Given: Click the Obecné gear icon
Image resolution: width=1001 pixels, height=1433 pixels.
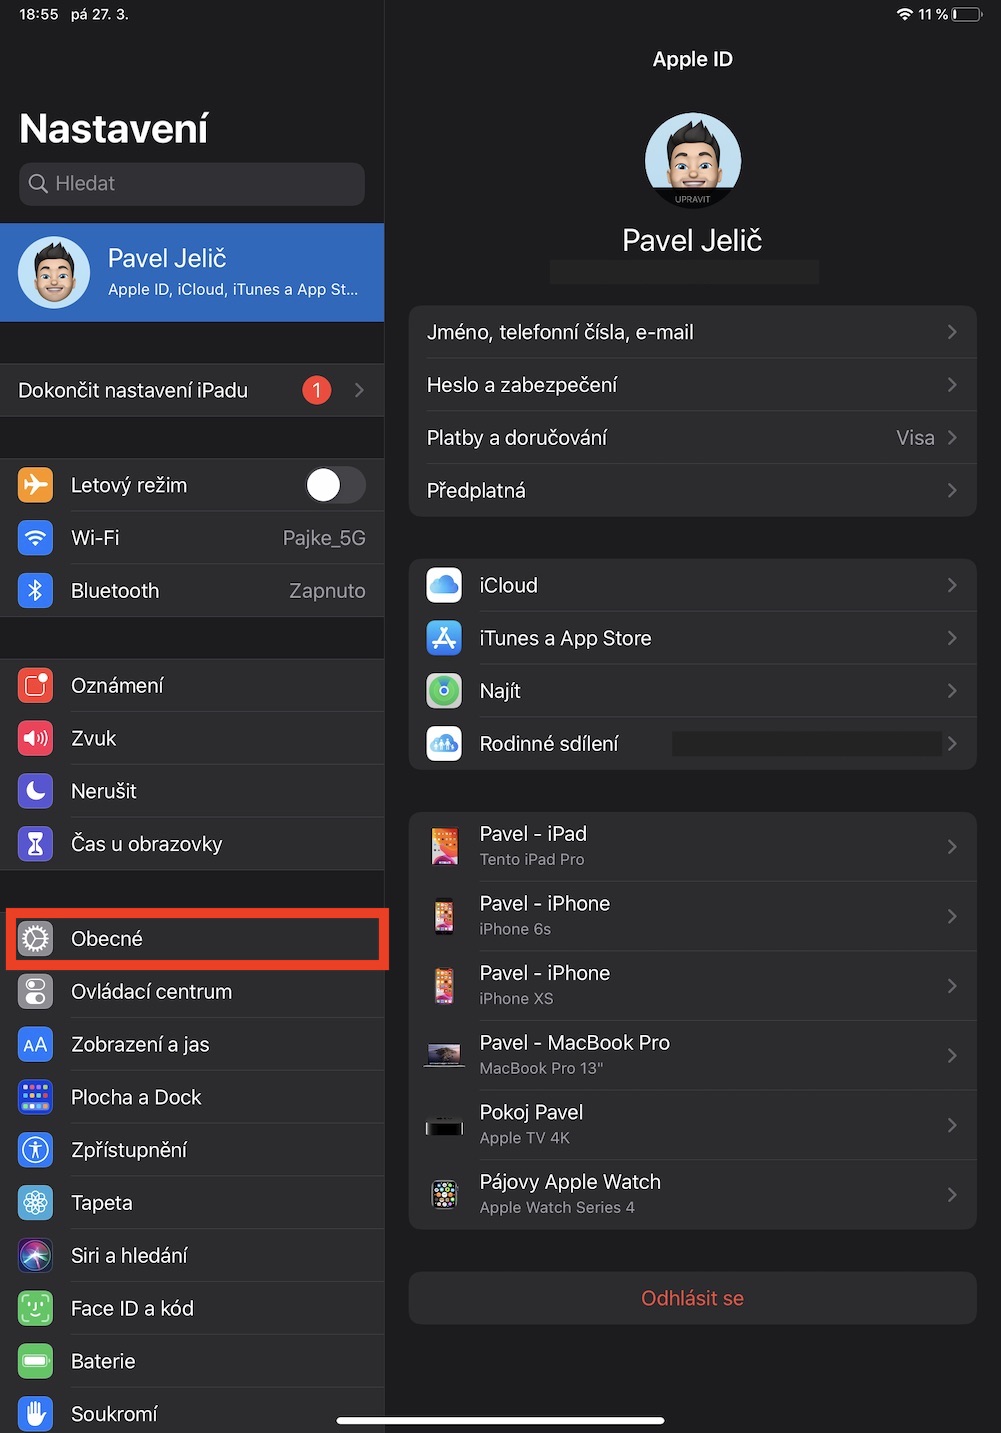Looking at the screenshot, I should [x=35, y=939].
